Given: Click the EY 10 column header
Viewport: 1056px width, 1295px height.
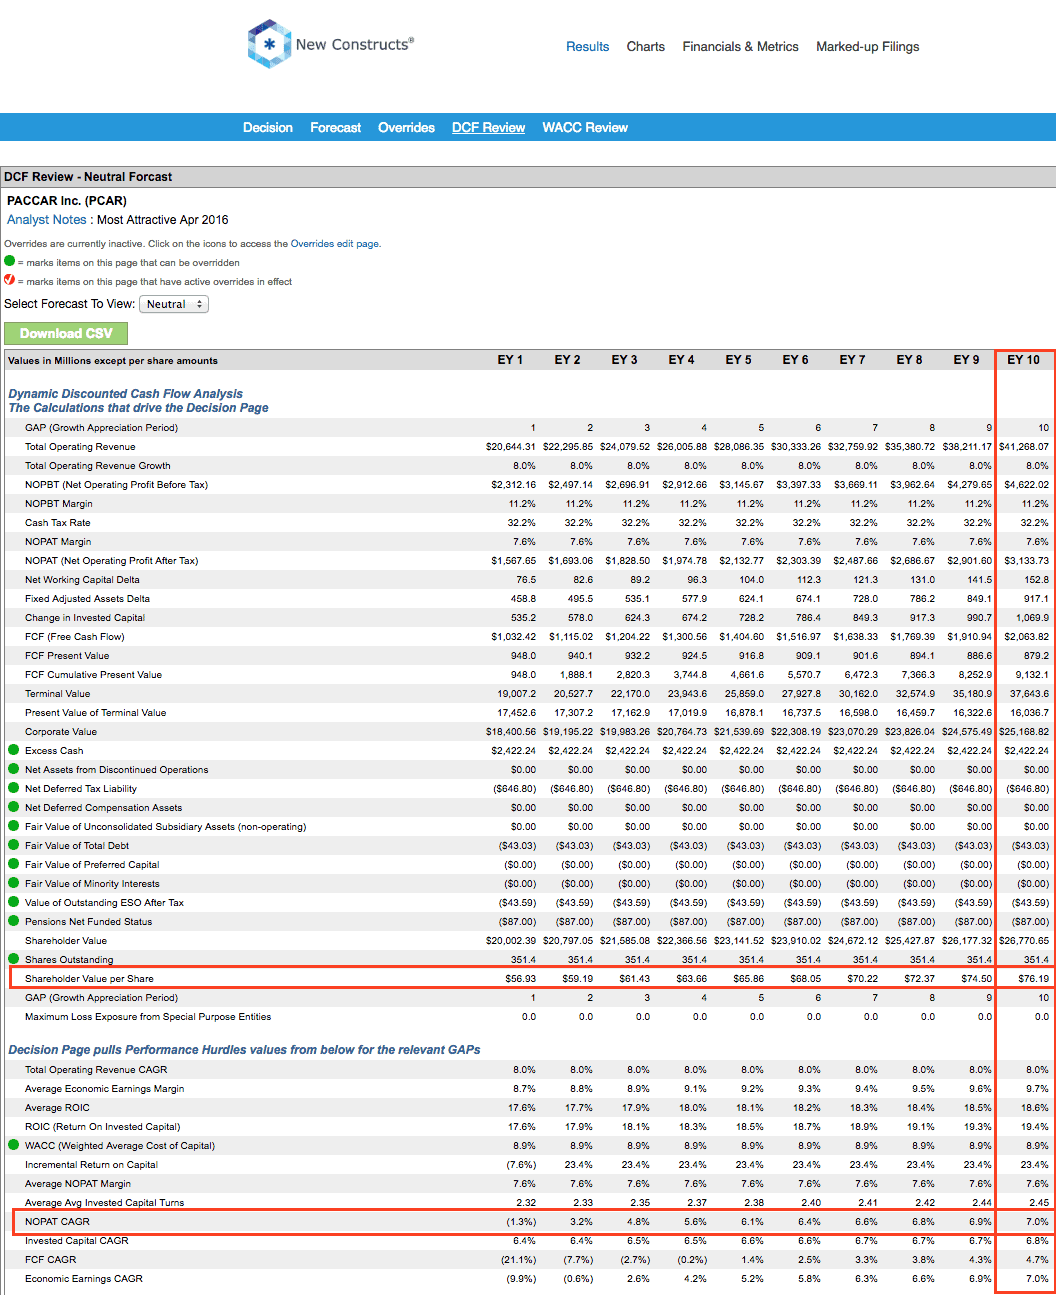Looking at the screenshot, I should 1023,360.
